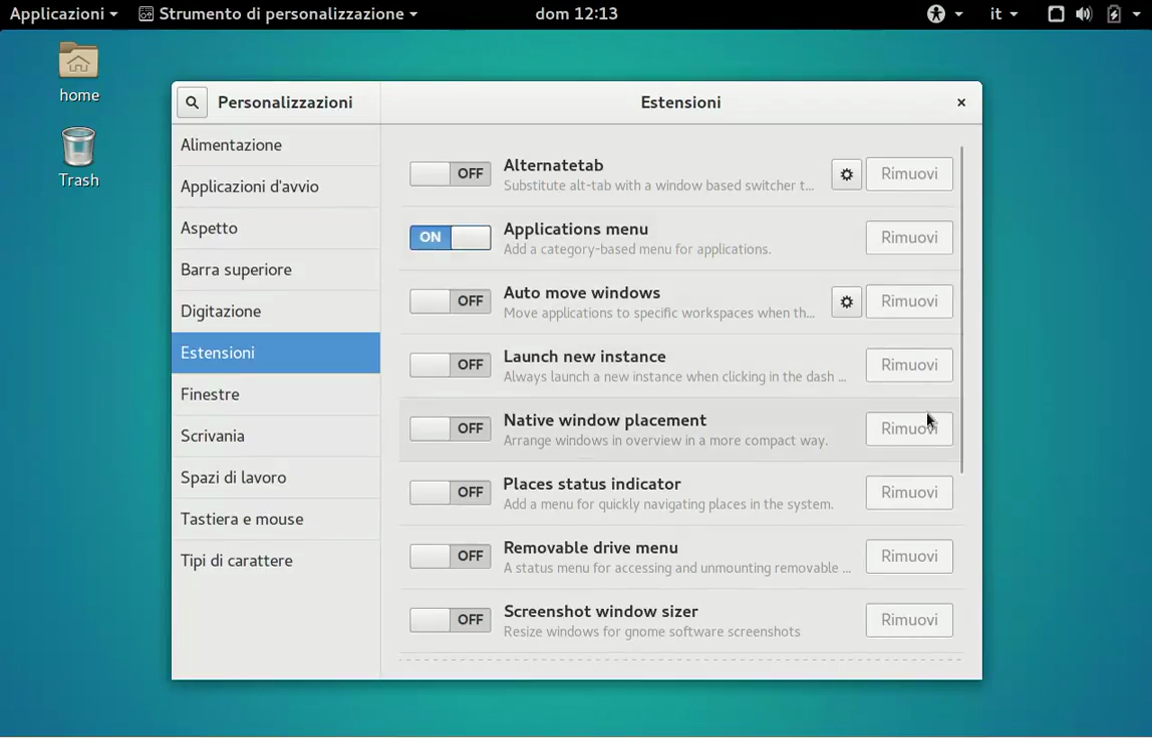The width and height of the screenshot is (1152, 738).
Task: Open the 'it' keyboard layout dropdown
Action: pyautogui.click(x=1003, y=14)
